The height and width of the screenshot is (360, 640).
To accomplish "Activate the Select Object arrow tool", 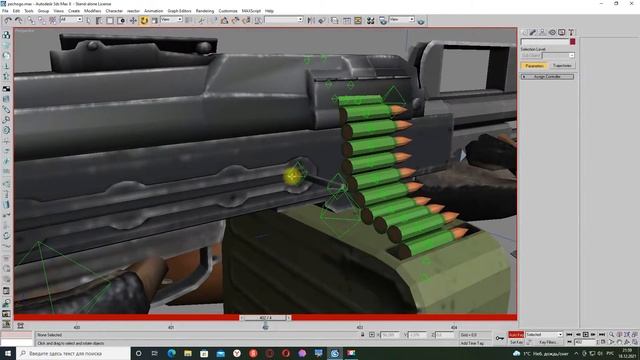I will click(89, 20).
